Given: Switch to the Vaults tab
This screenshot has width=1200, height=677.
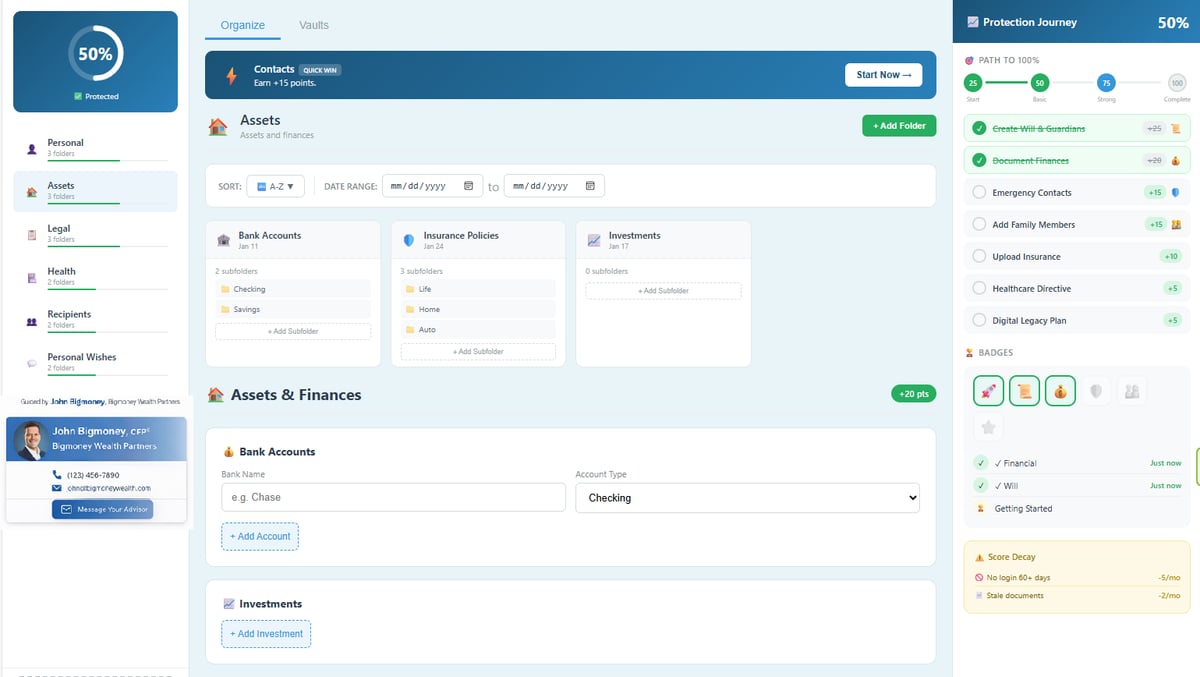Looking at the screenshot, I should pos(313,25).
